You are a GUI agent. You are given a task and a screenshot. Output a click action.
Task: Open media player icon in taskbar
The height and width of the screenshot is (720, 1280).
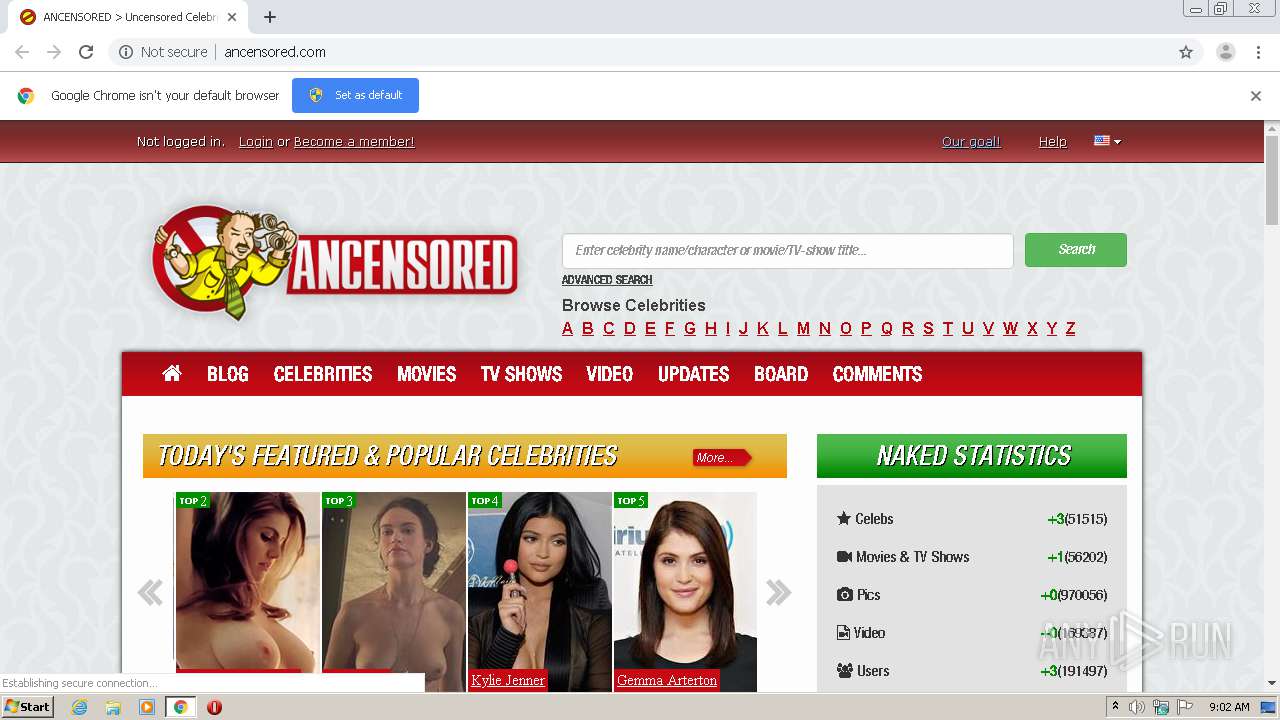point(147,707)
